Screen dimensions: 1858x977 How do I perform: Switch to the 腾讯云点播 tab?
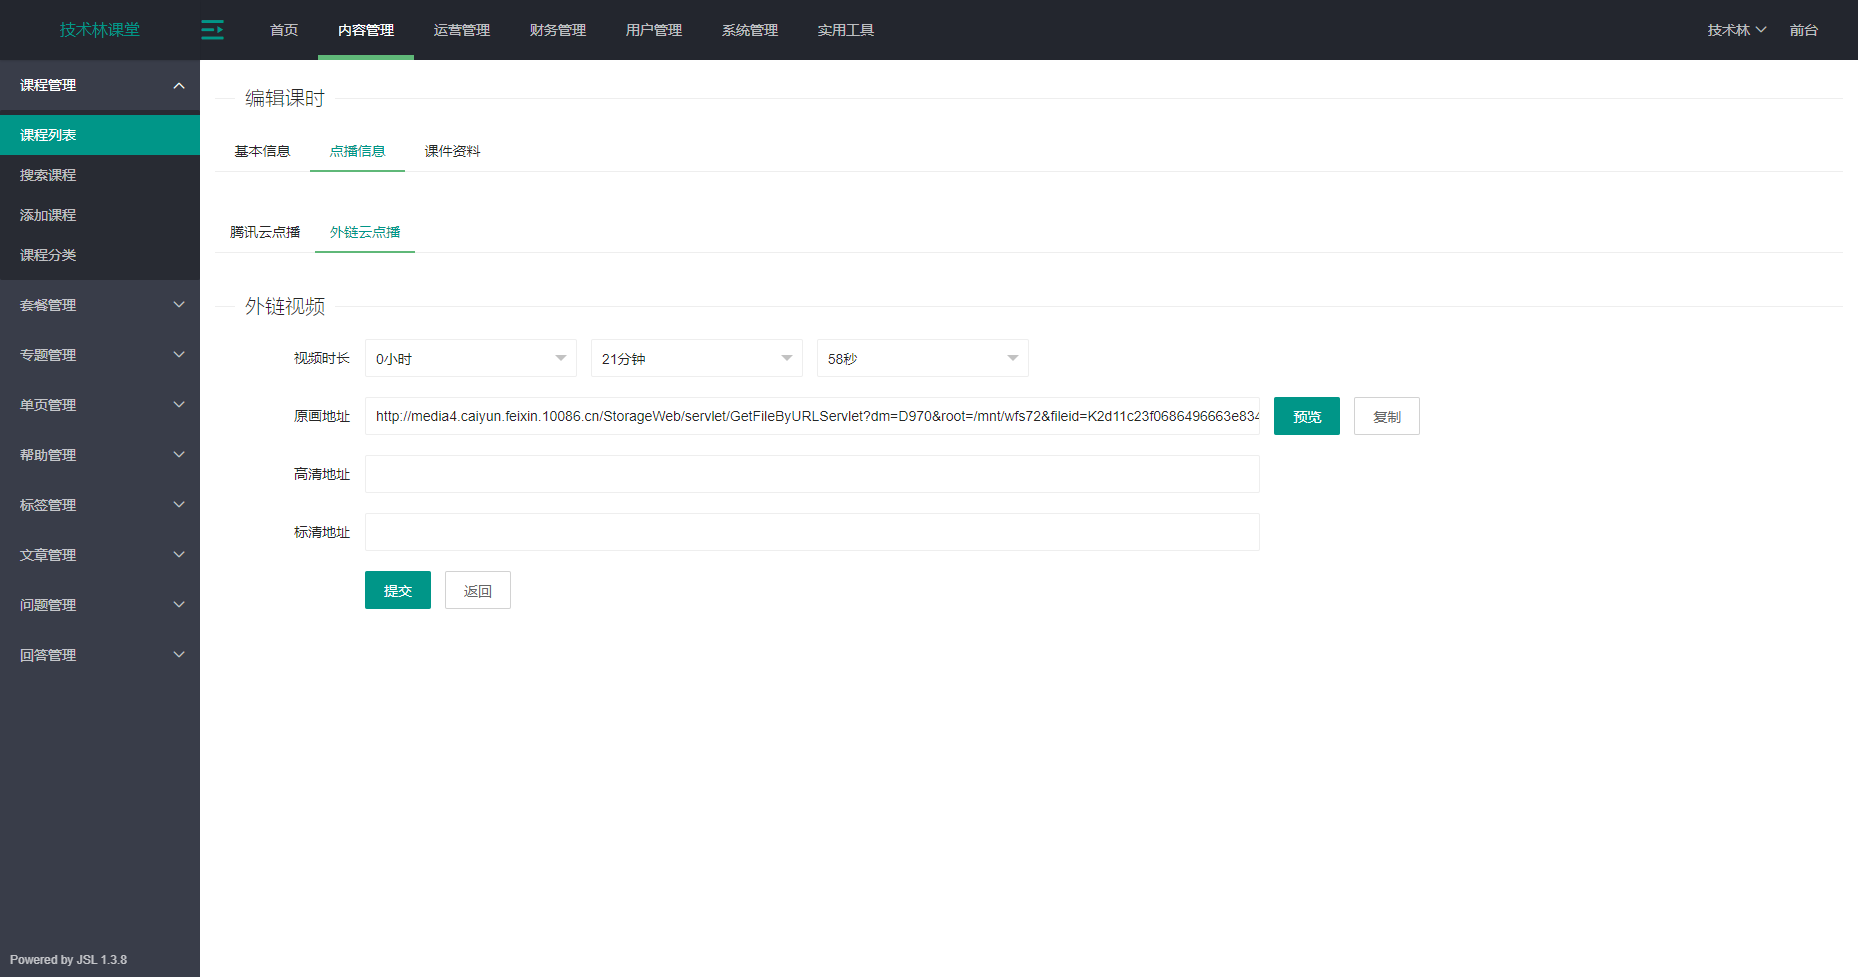[x=265, y=232]
